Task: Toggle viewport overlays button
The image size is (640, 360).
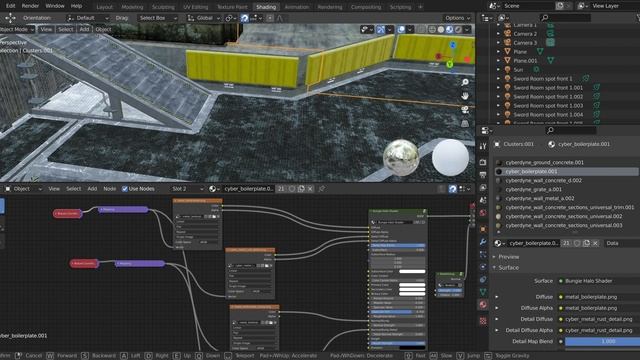Action: point(401,29)
